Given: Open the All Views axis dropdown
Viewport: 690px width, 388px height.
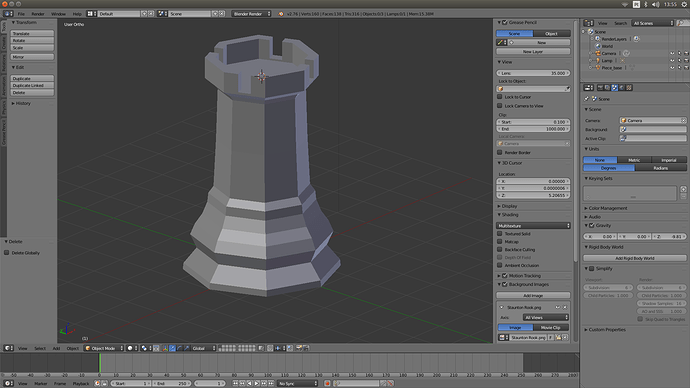Looking at the screenshot, I should pyautogui.click(x=546, y=317).
